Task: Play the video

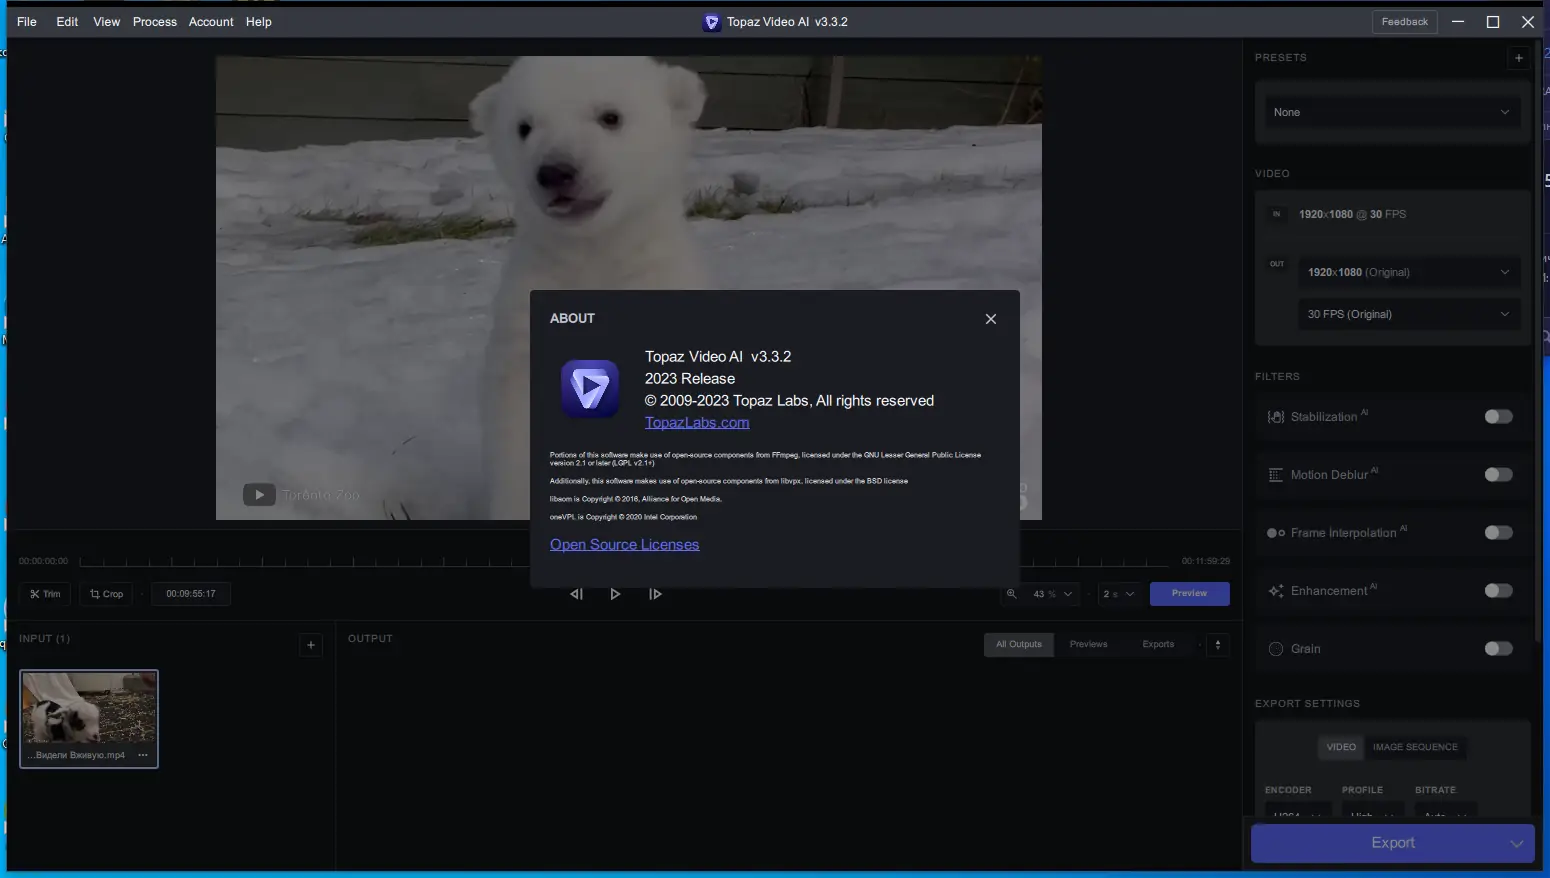Action: coord(615,594)
